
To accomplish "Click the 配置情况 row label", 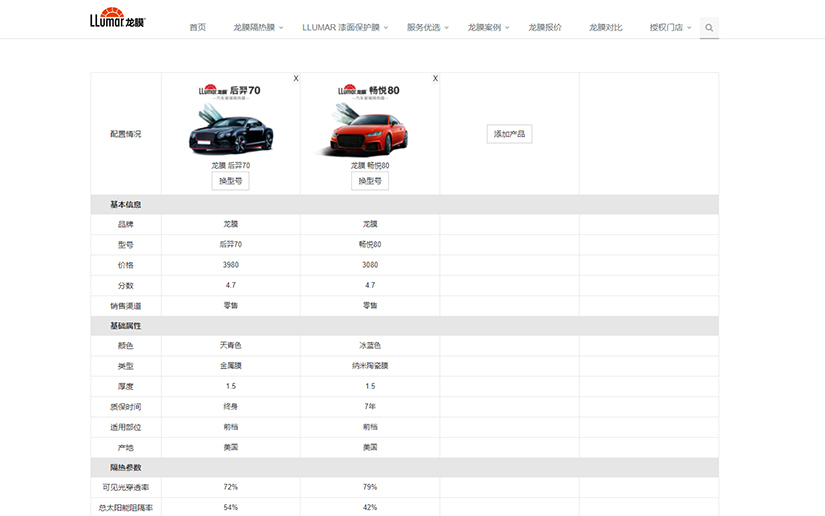I will (125, 134).
